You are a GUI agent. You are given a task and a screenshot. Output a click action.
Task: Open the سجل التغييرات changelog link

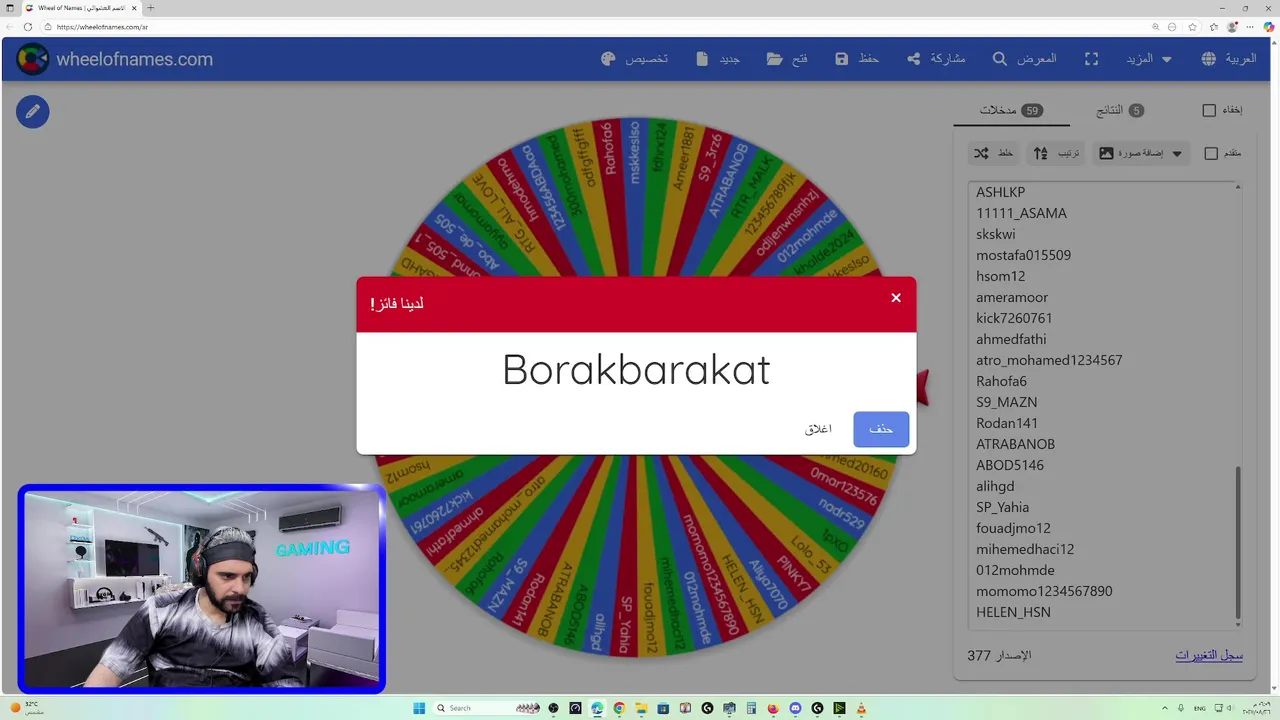coord(1209,655)
